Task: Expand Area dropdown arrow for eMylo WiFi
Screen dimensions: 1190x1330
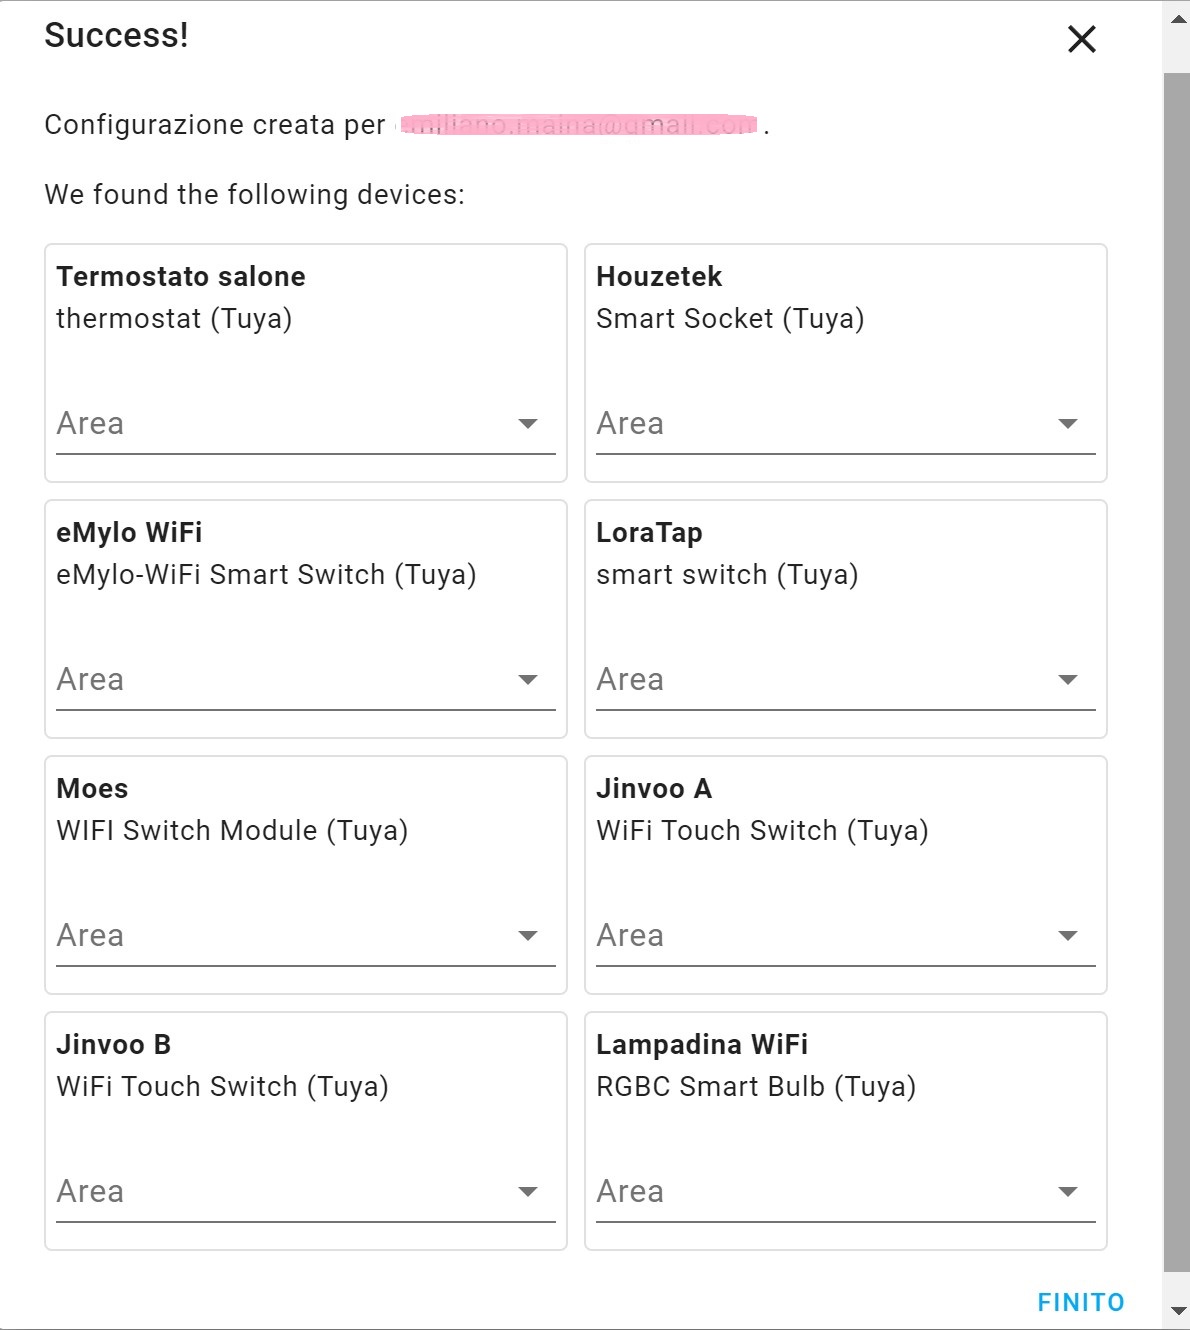Action: point(528,680)
